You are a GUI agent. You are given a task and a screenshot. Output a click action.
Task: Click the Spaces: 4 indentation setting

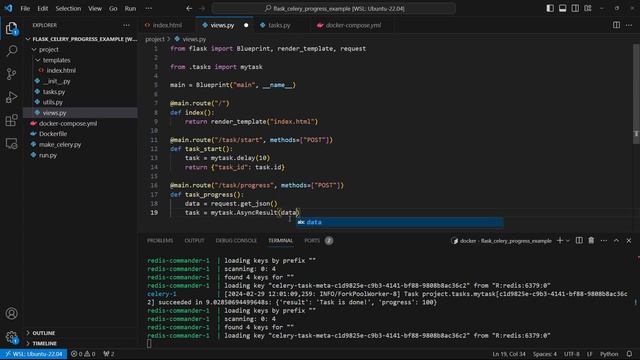[x=544, y=354]
